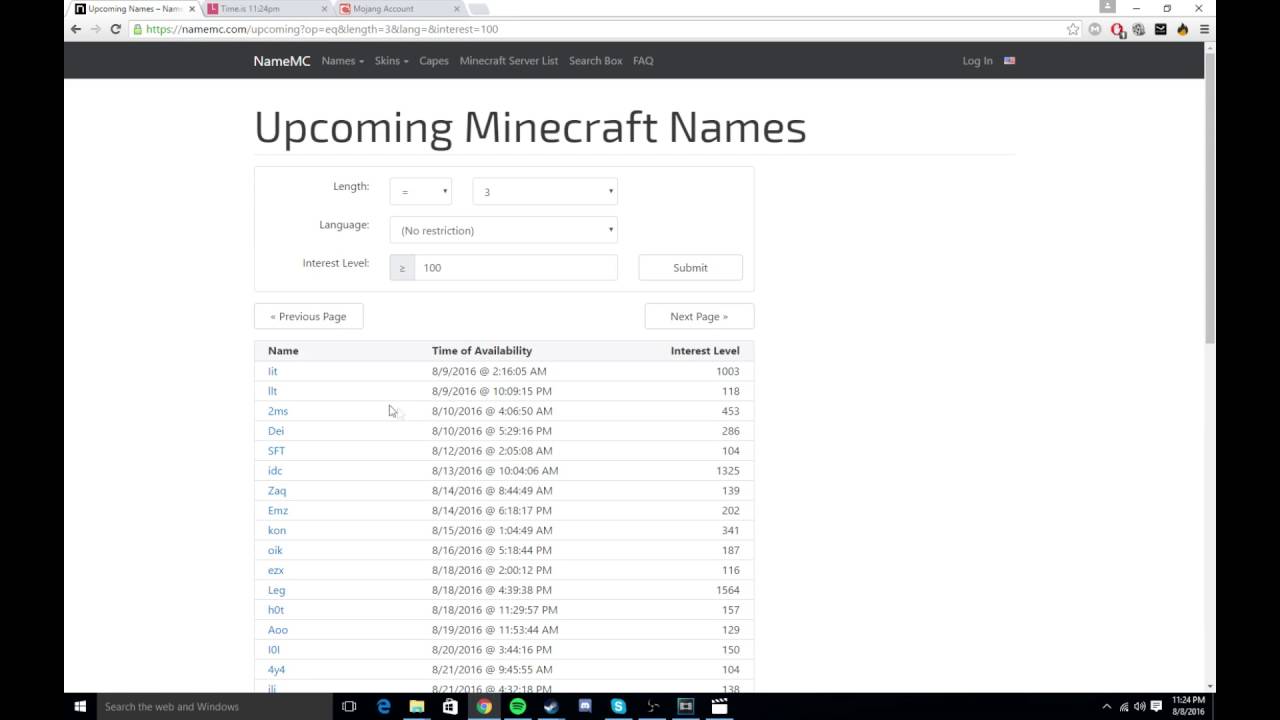Open the Capes page
The image size is (1280, 720).
(x=434, y=61)
